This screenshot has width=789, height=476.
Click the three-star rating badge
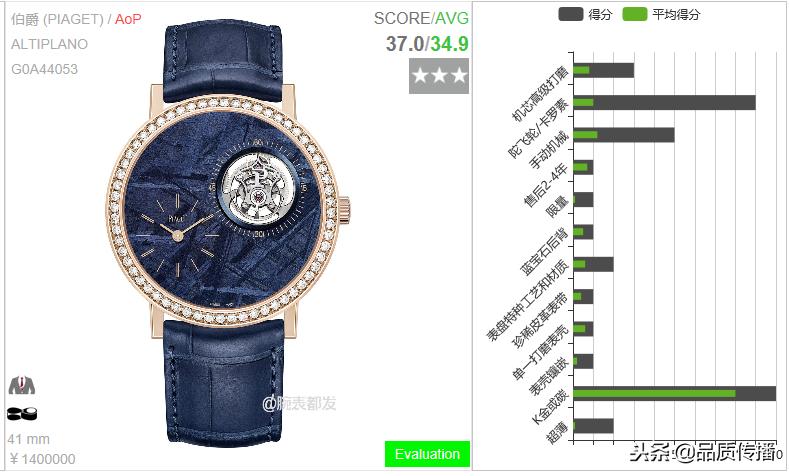point(439,76)
